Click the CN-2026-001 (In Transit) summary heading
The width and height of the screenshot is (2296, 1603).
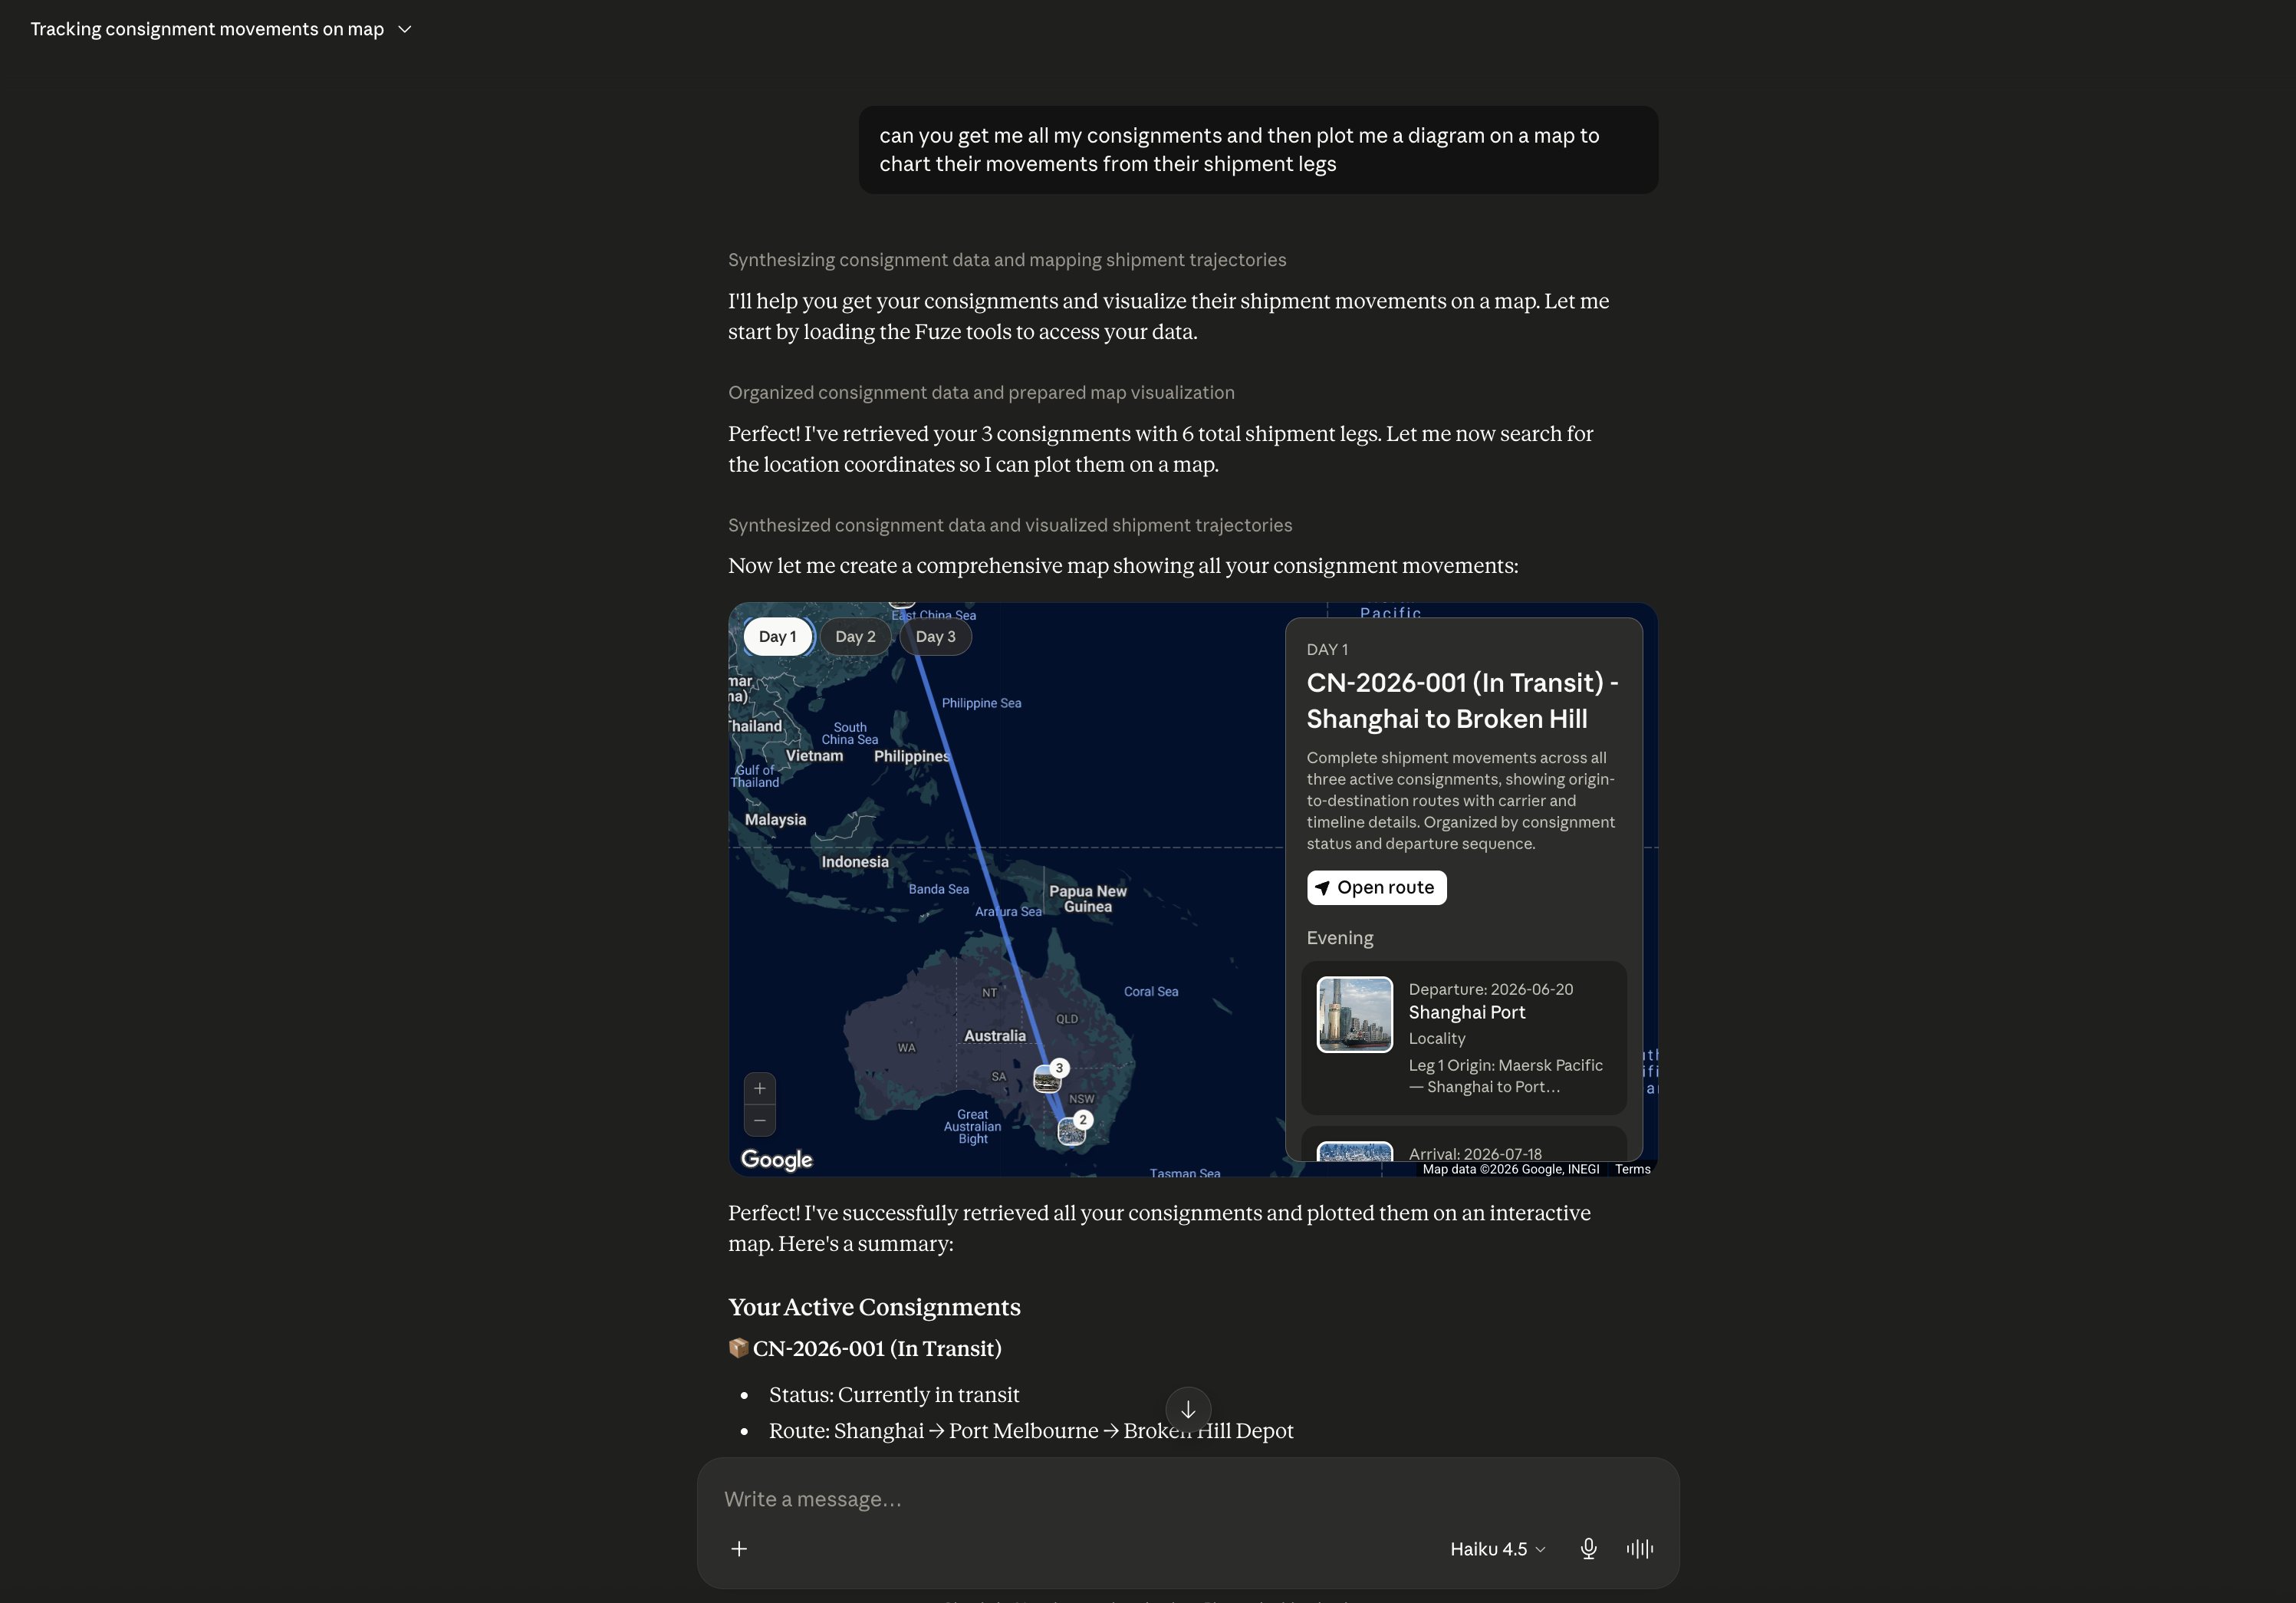click(876, 1348)
